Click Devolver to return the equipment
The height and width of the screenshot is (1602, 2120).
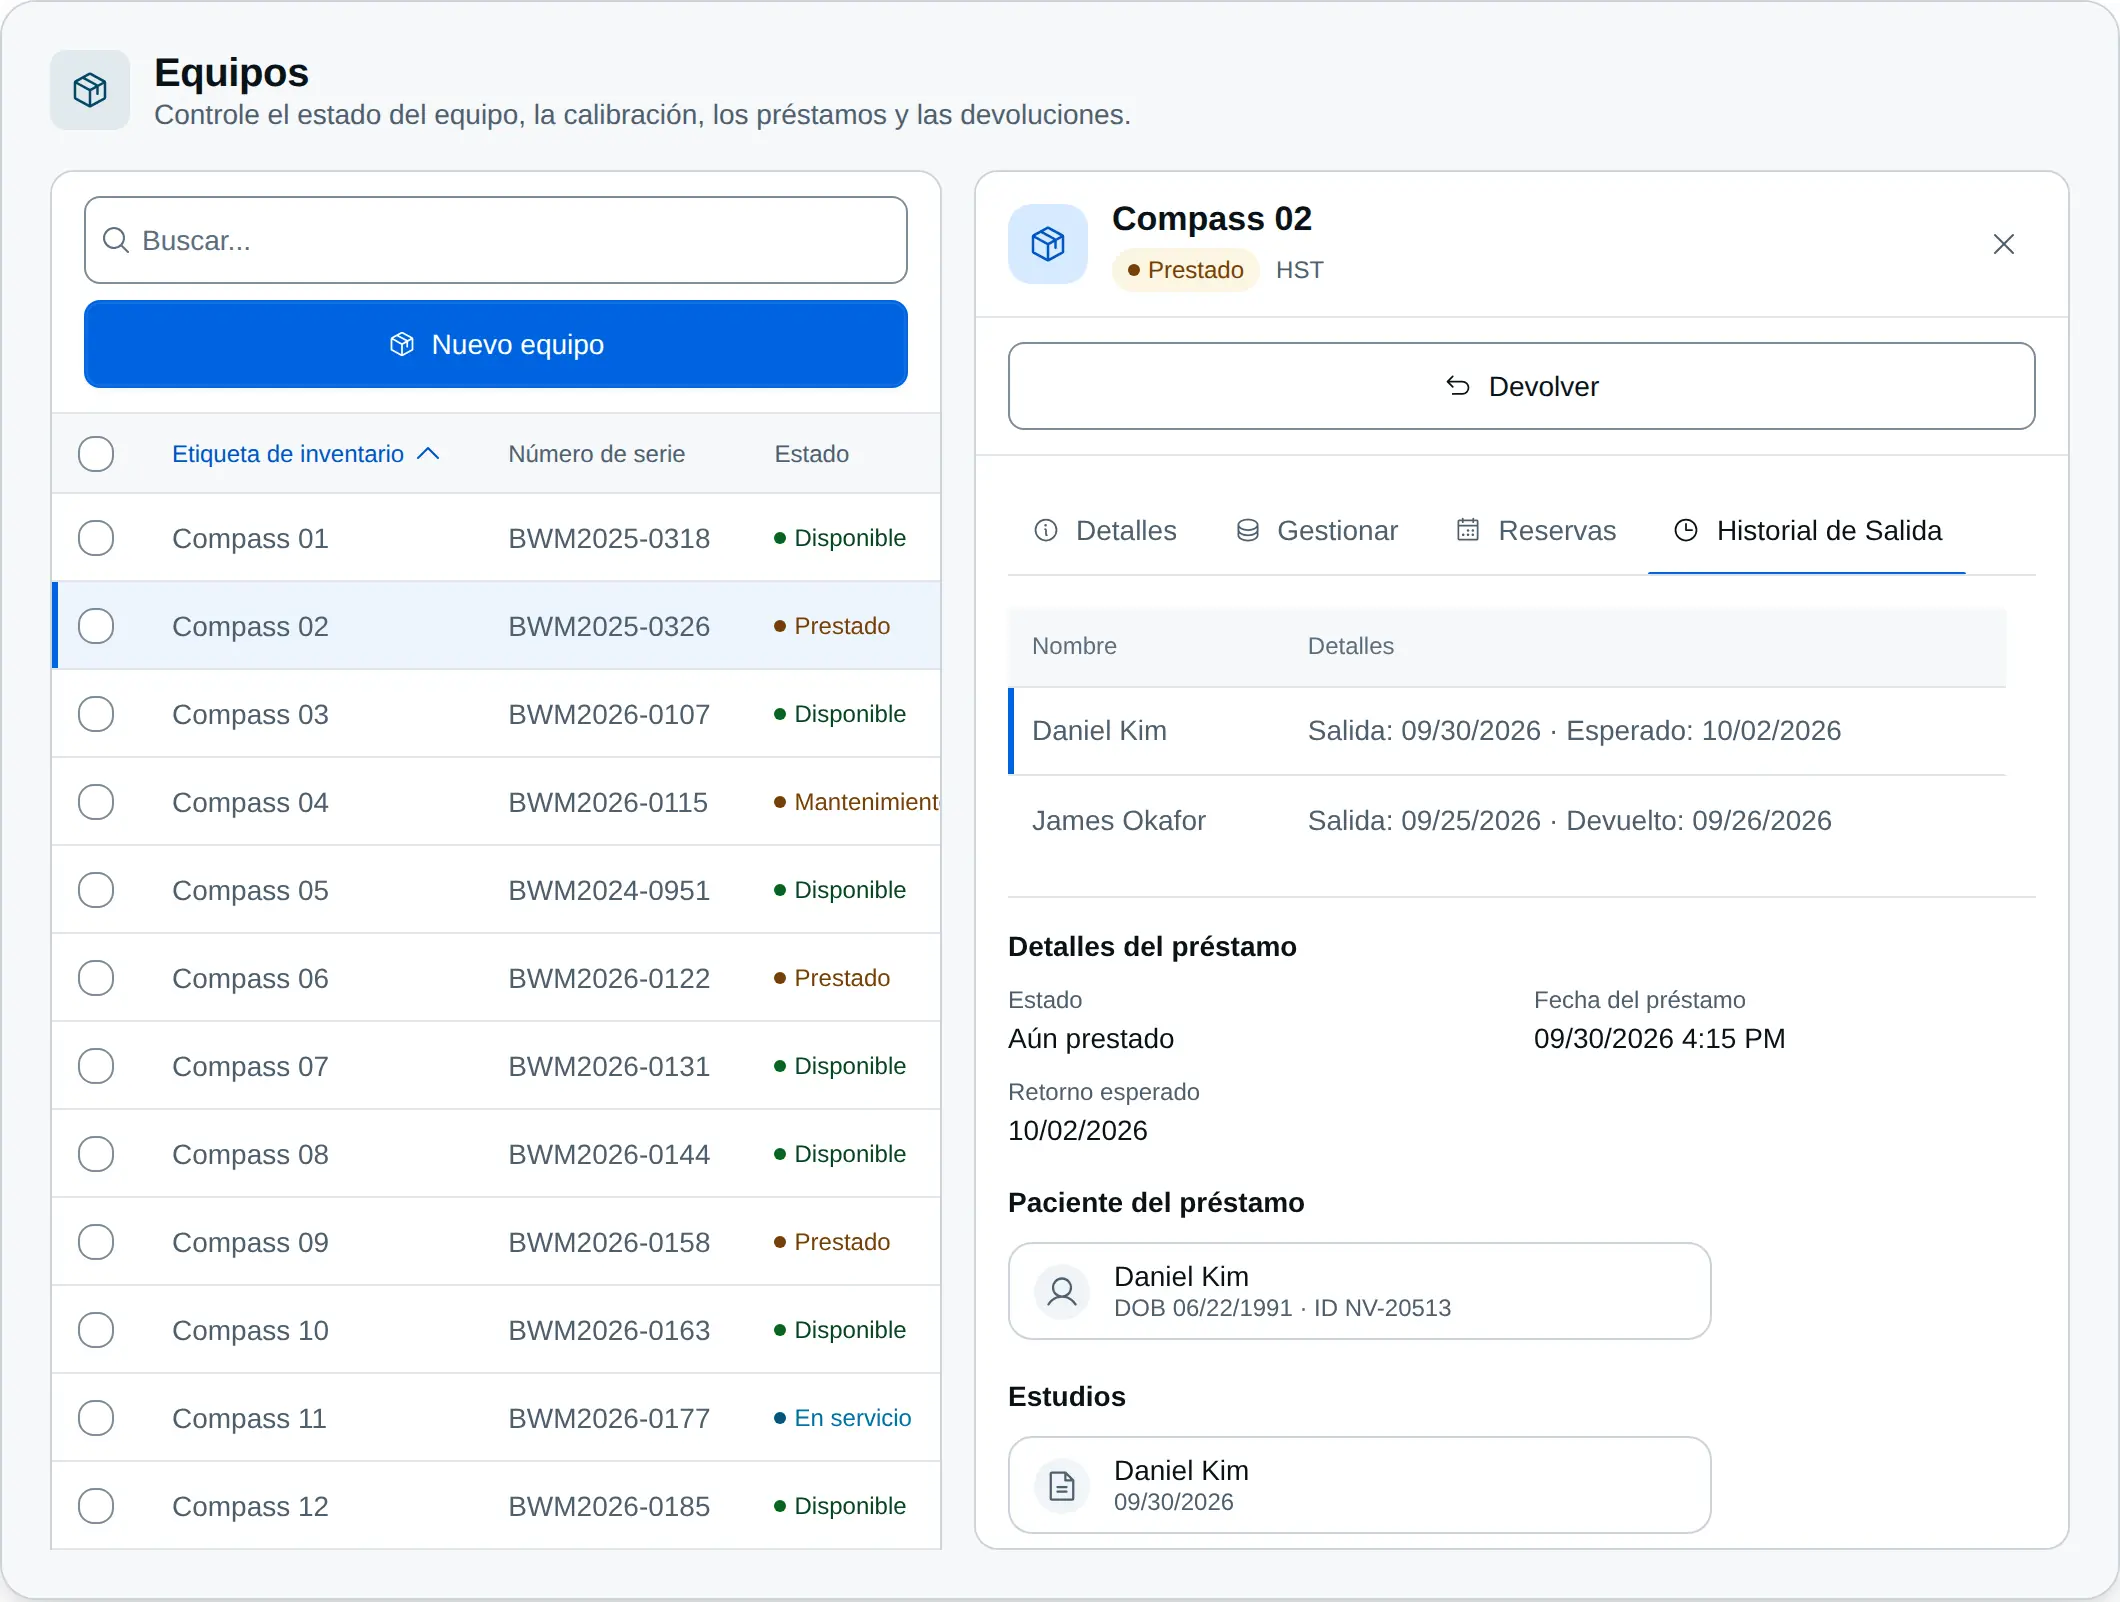(1521, 386)
